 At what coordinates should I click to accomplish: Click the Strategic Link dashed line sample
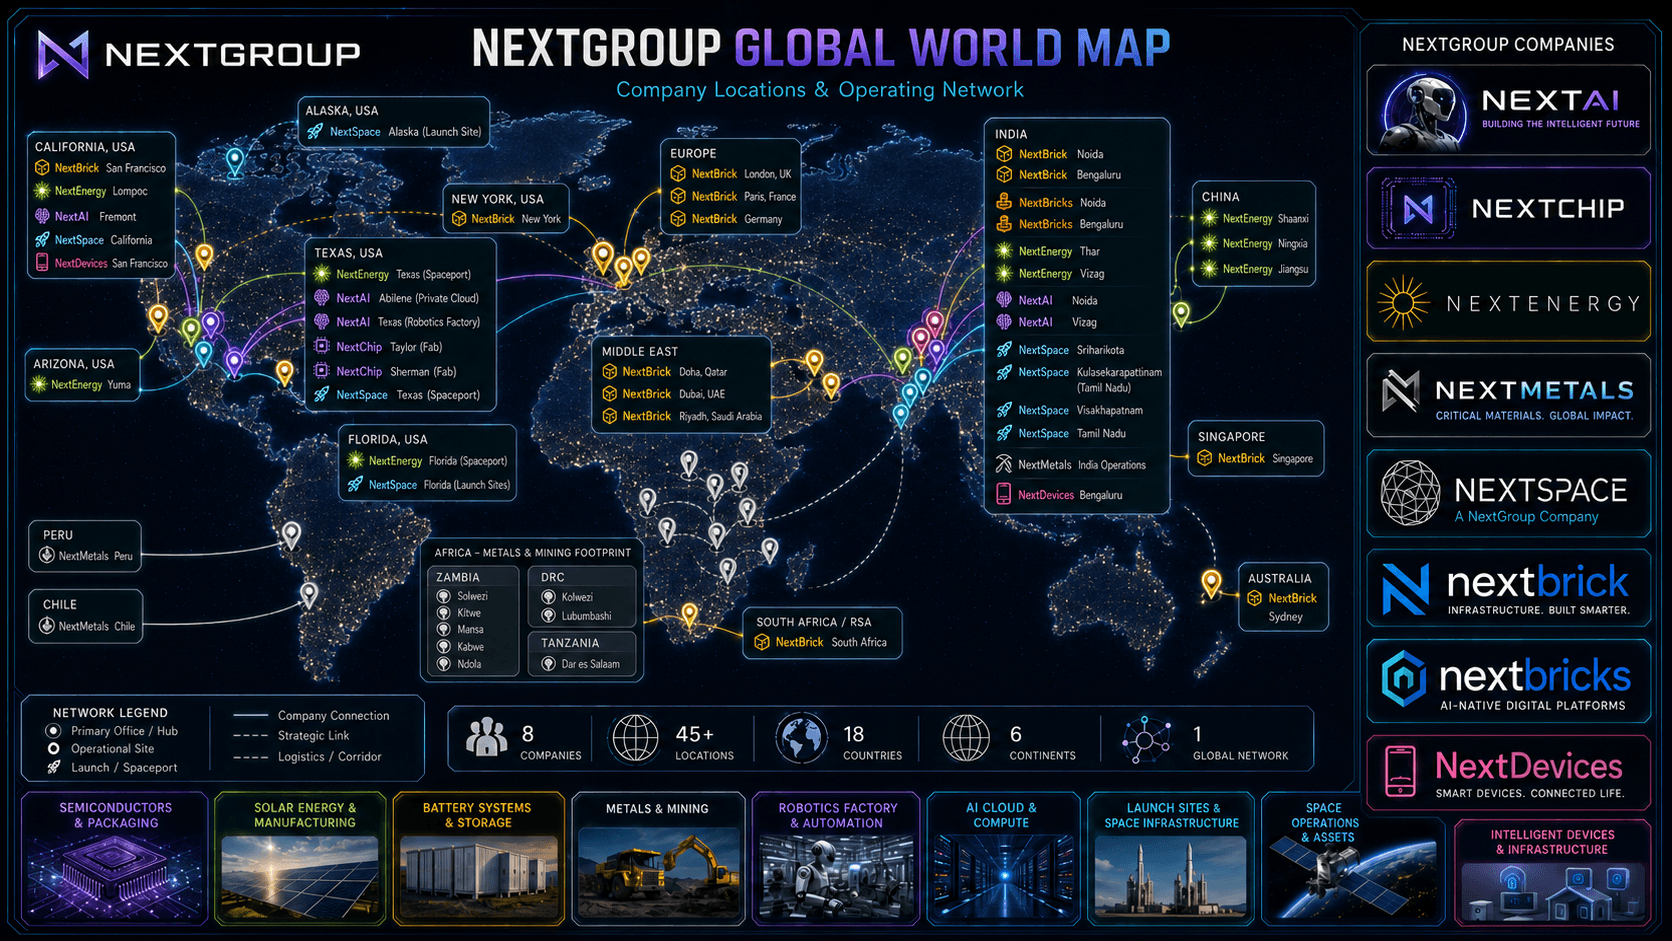[x=250, y=736]
